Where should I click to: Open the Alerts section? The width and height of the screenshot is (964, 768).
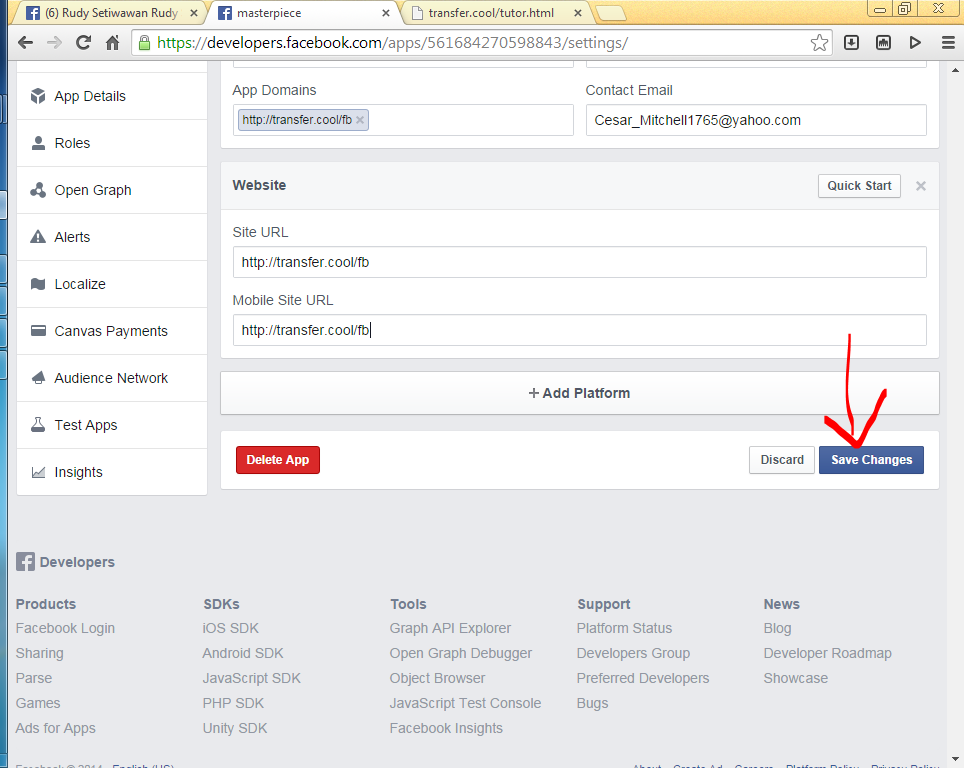click(112, 237)
